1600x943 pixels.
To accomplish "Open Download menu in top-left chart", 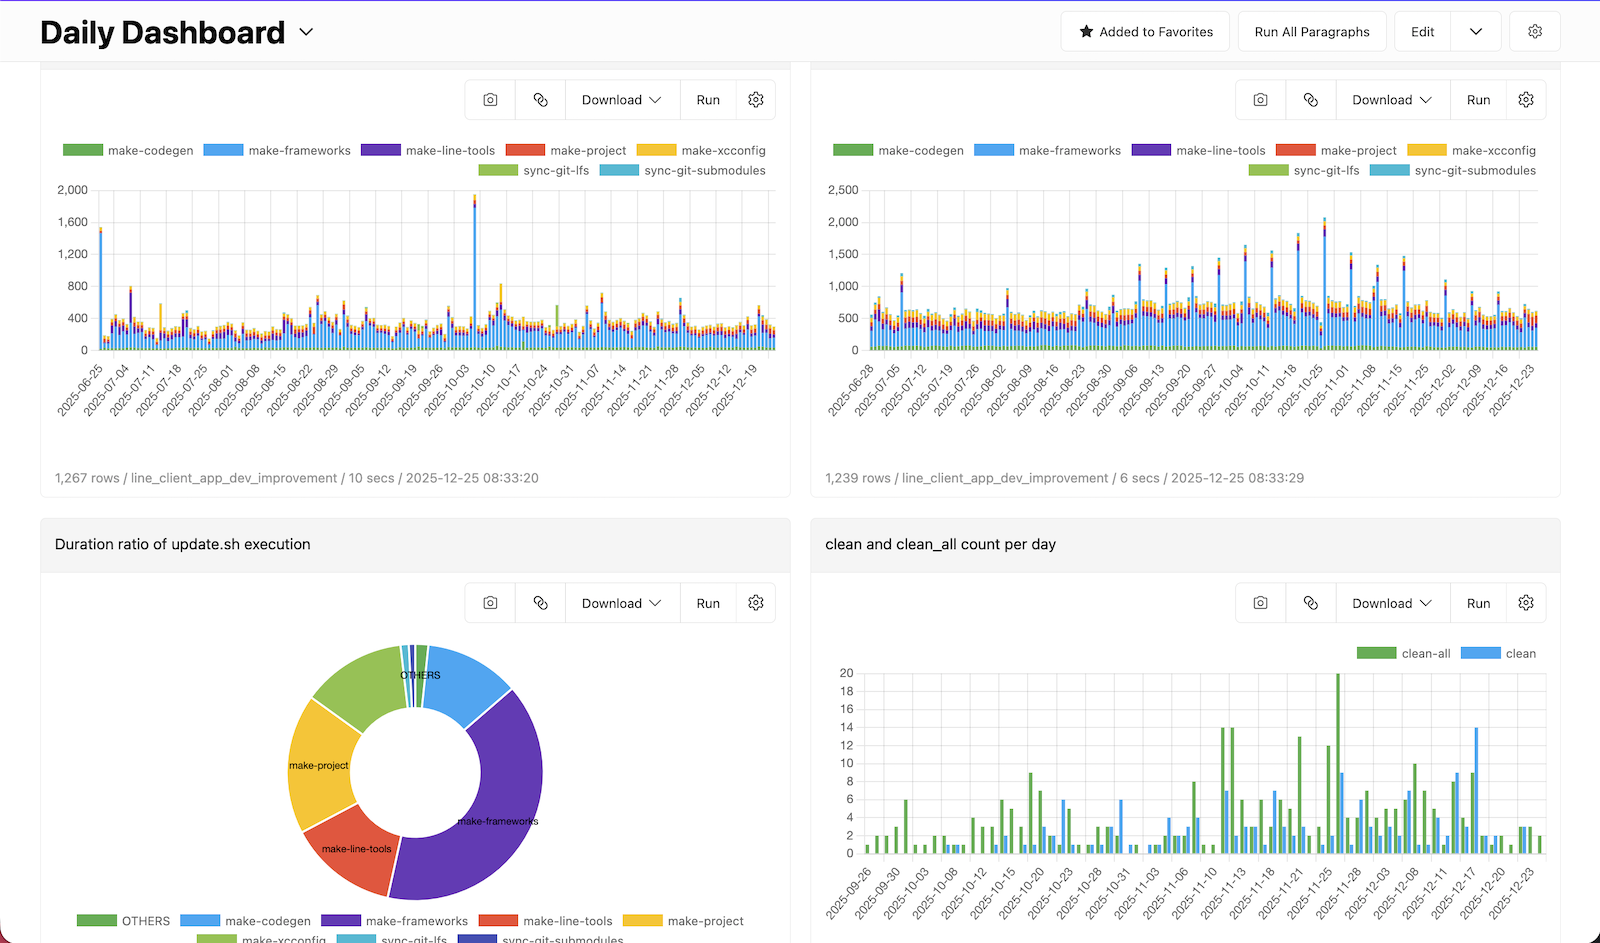I will coord(622,100).
